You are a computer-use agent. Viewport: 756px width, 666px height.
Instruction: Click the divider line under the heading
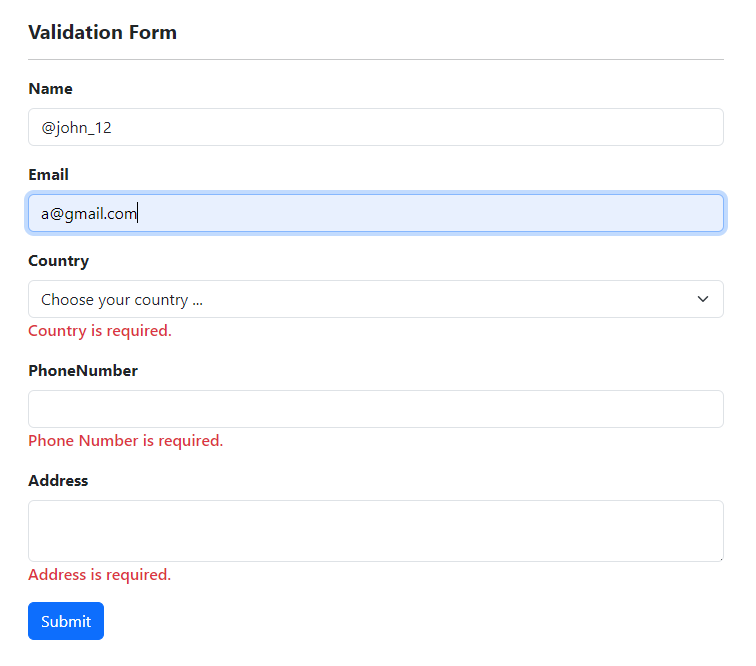tap(375, 60)
